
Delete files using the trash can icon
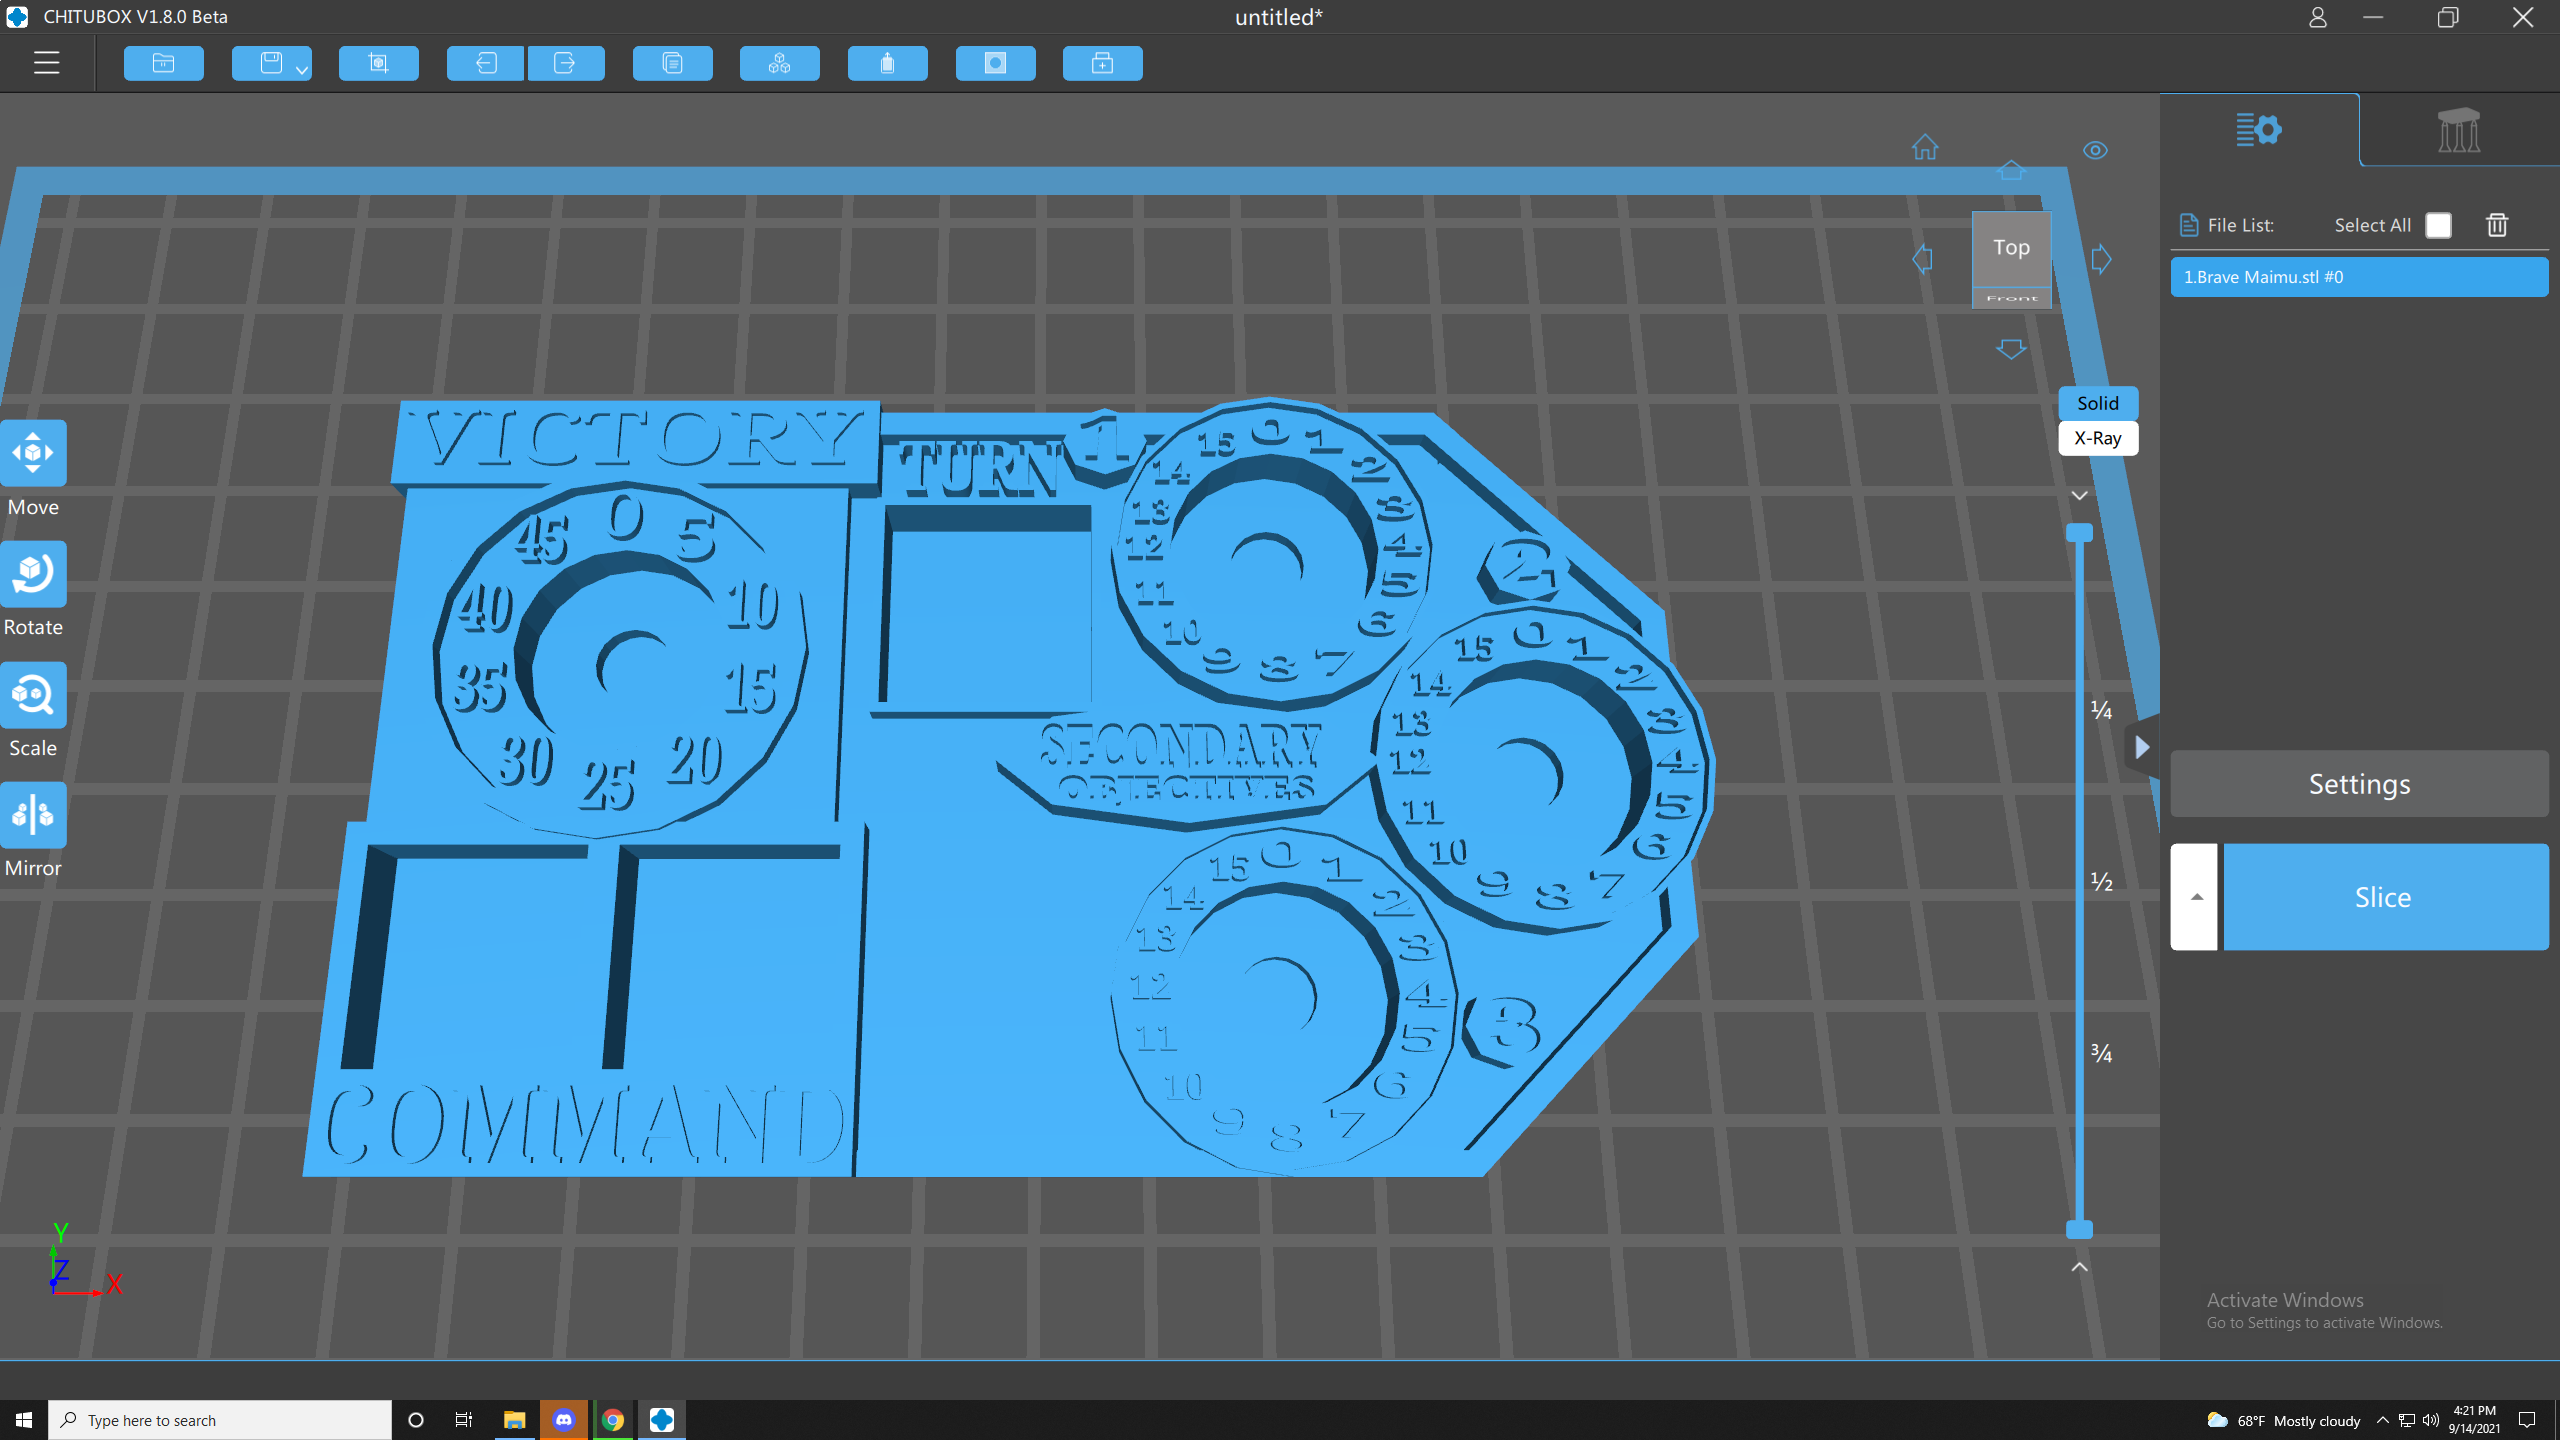point(2497,225)
